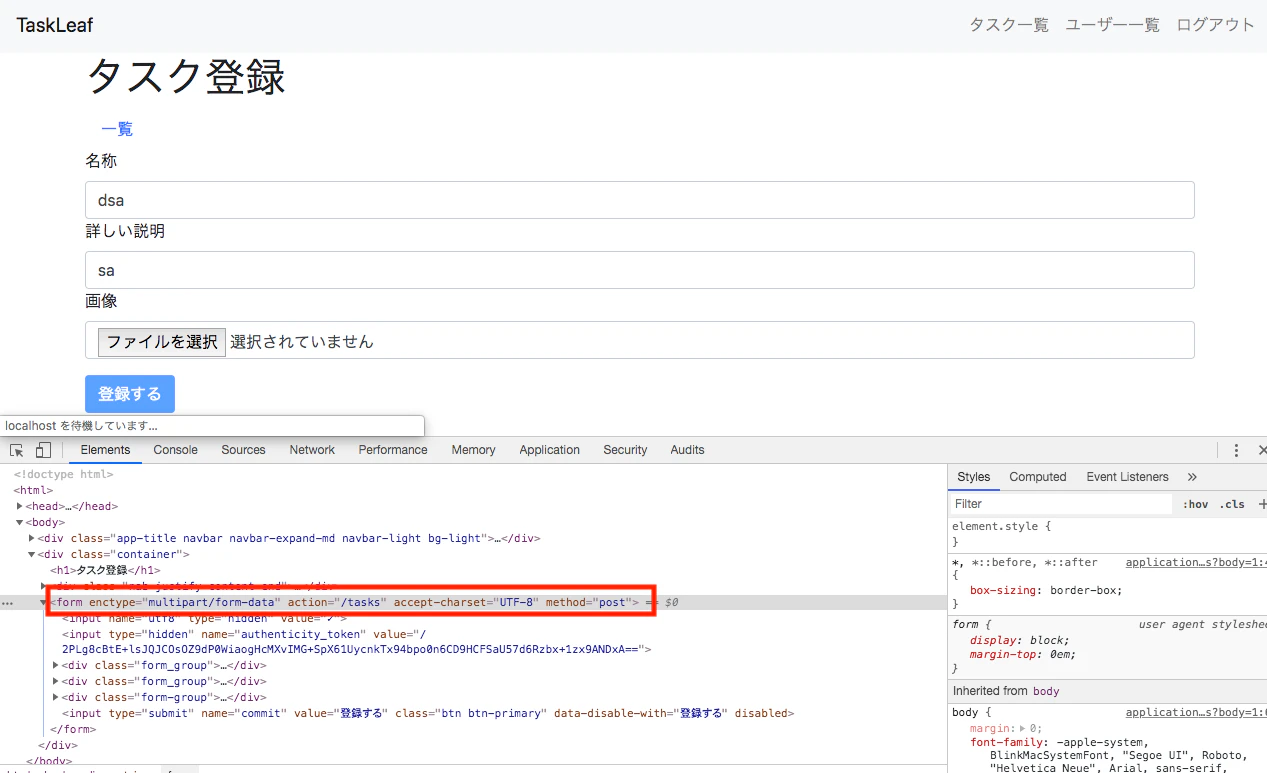Screen dimensions: 1267x773
Task: Click the 登録する submit button
Action: click(x=130, y=394)
